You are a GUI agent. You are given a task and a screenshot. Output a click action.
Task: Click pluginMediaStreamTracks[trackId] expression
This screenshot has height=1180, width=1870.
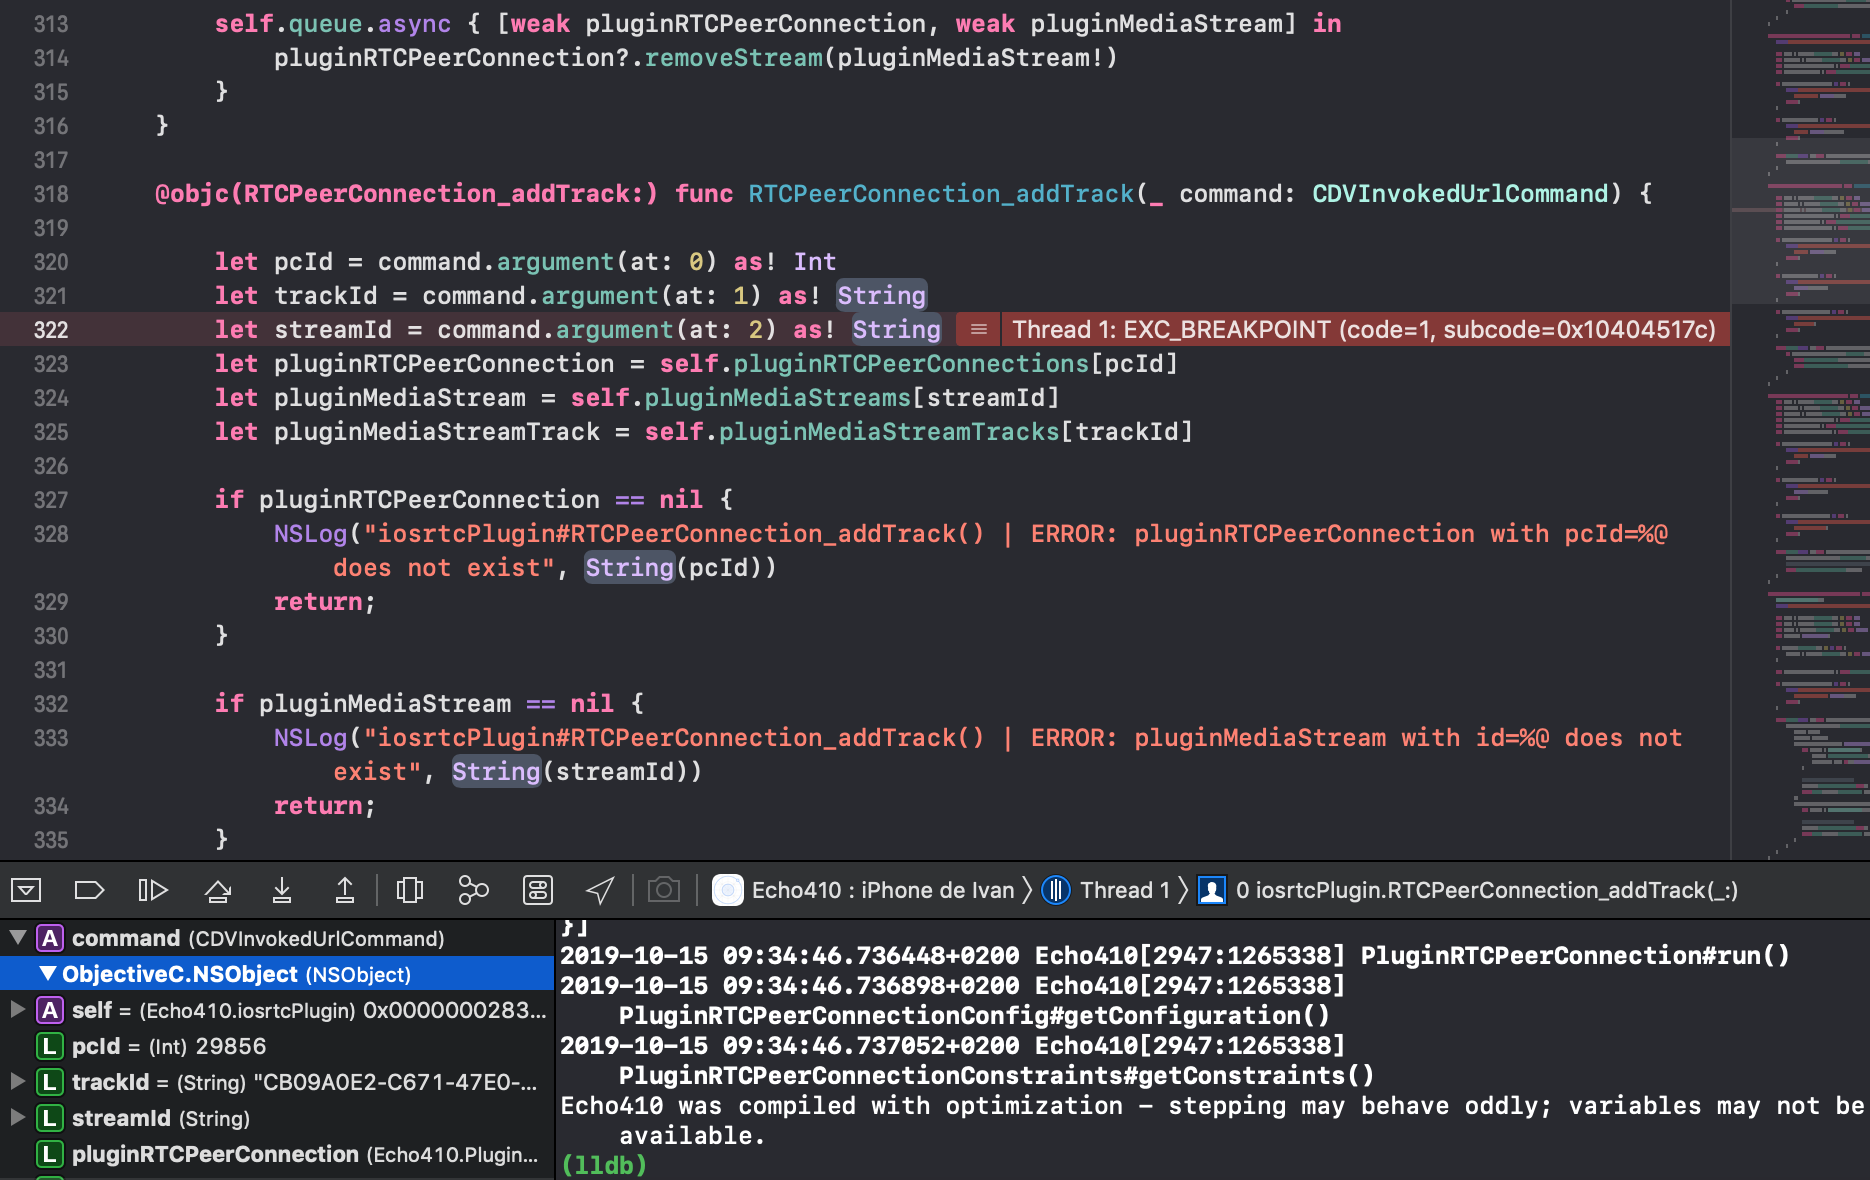(x=955, y=432)
